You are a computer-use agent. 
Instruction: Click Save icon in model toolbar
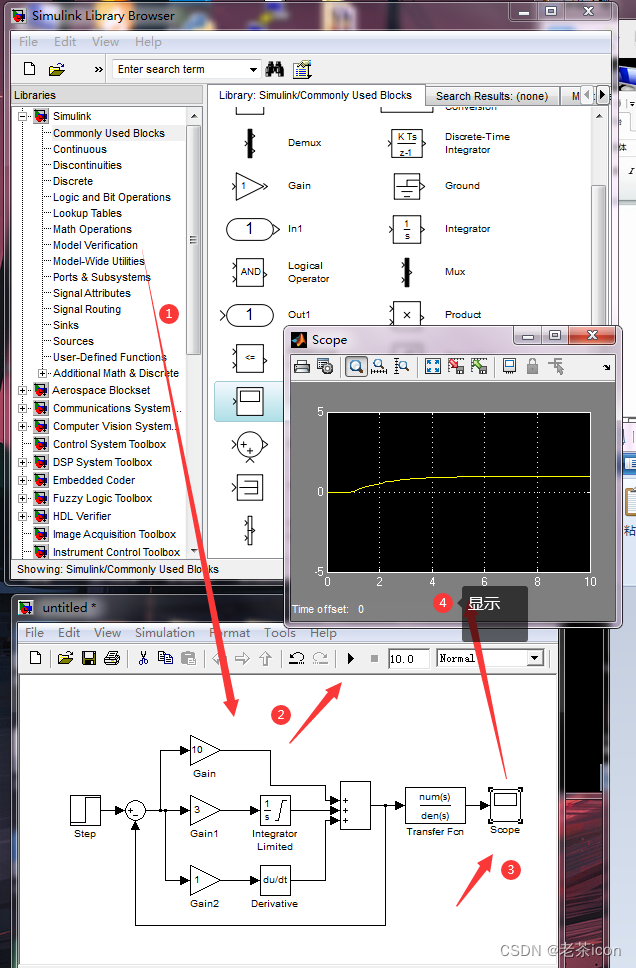[x=89, y=659]
